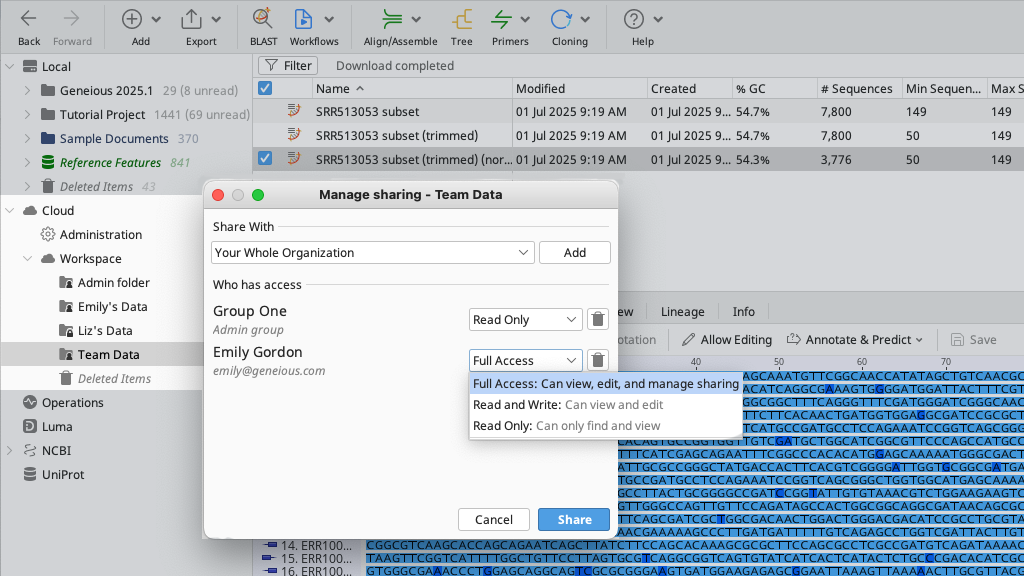Screen dimensions: 1024x576
Task: Remove Emily Gordon using trash icon
Action: (597, 360)
